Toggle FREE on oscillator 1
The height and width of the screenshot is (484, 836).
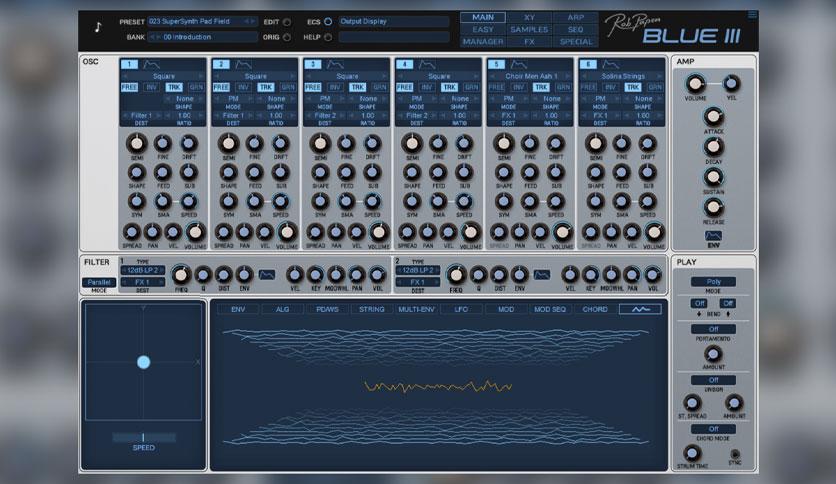(130, 87)
